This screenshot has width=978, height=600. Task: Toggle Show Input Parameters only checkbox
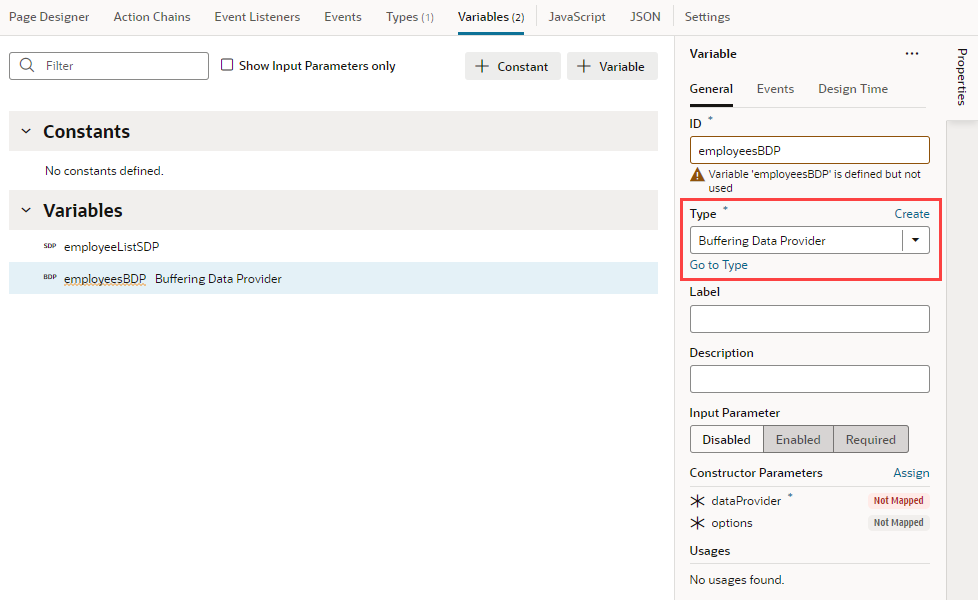pos(227,65)
